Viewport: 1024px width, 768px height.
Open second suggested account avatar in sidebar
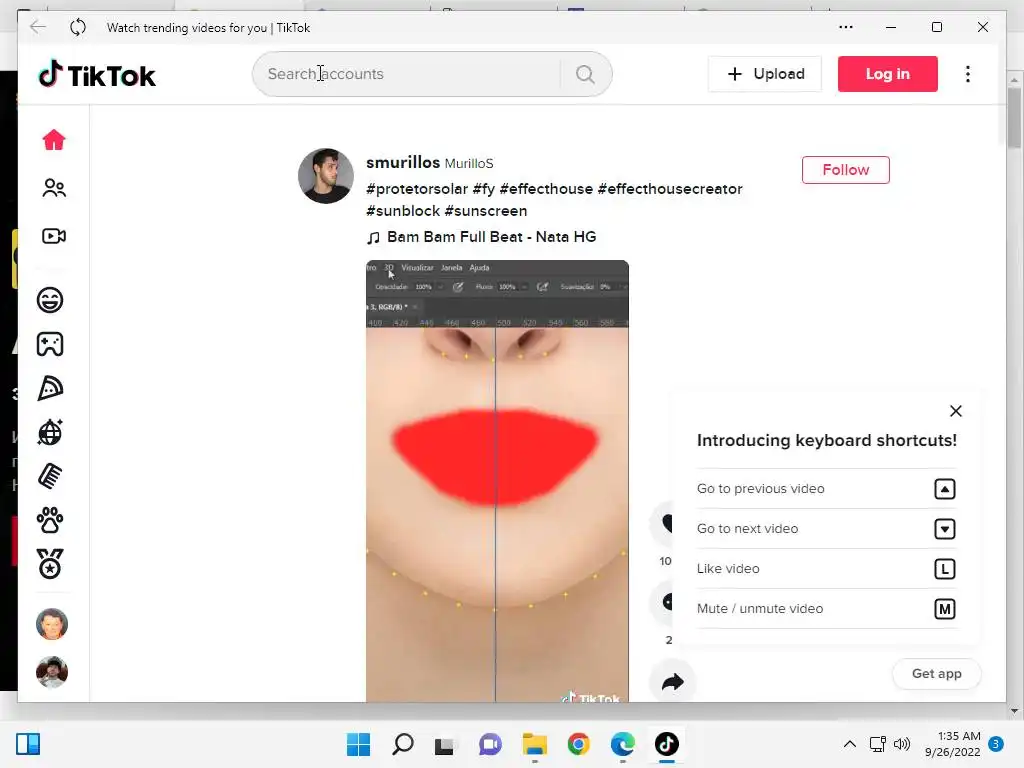point(52,672)
